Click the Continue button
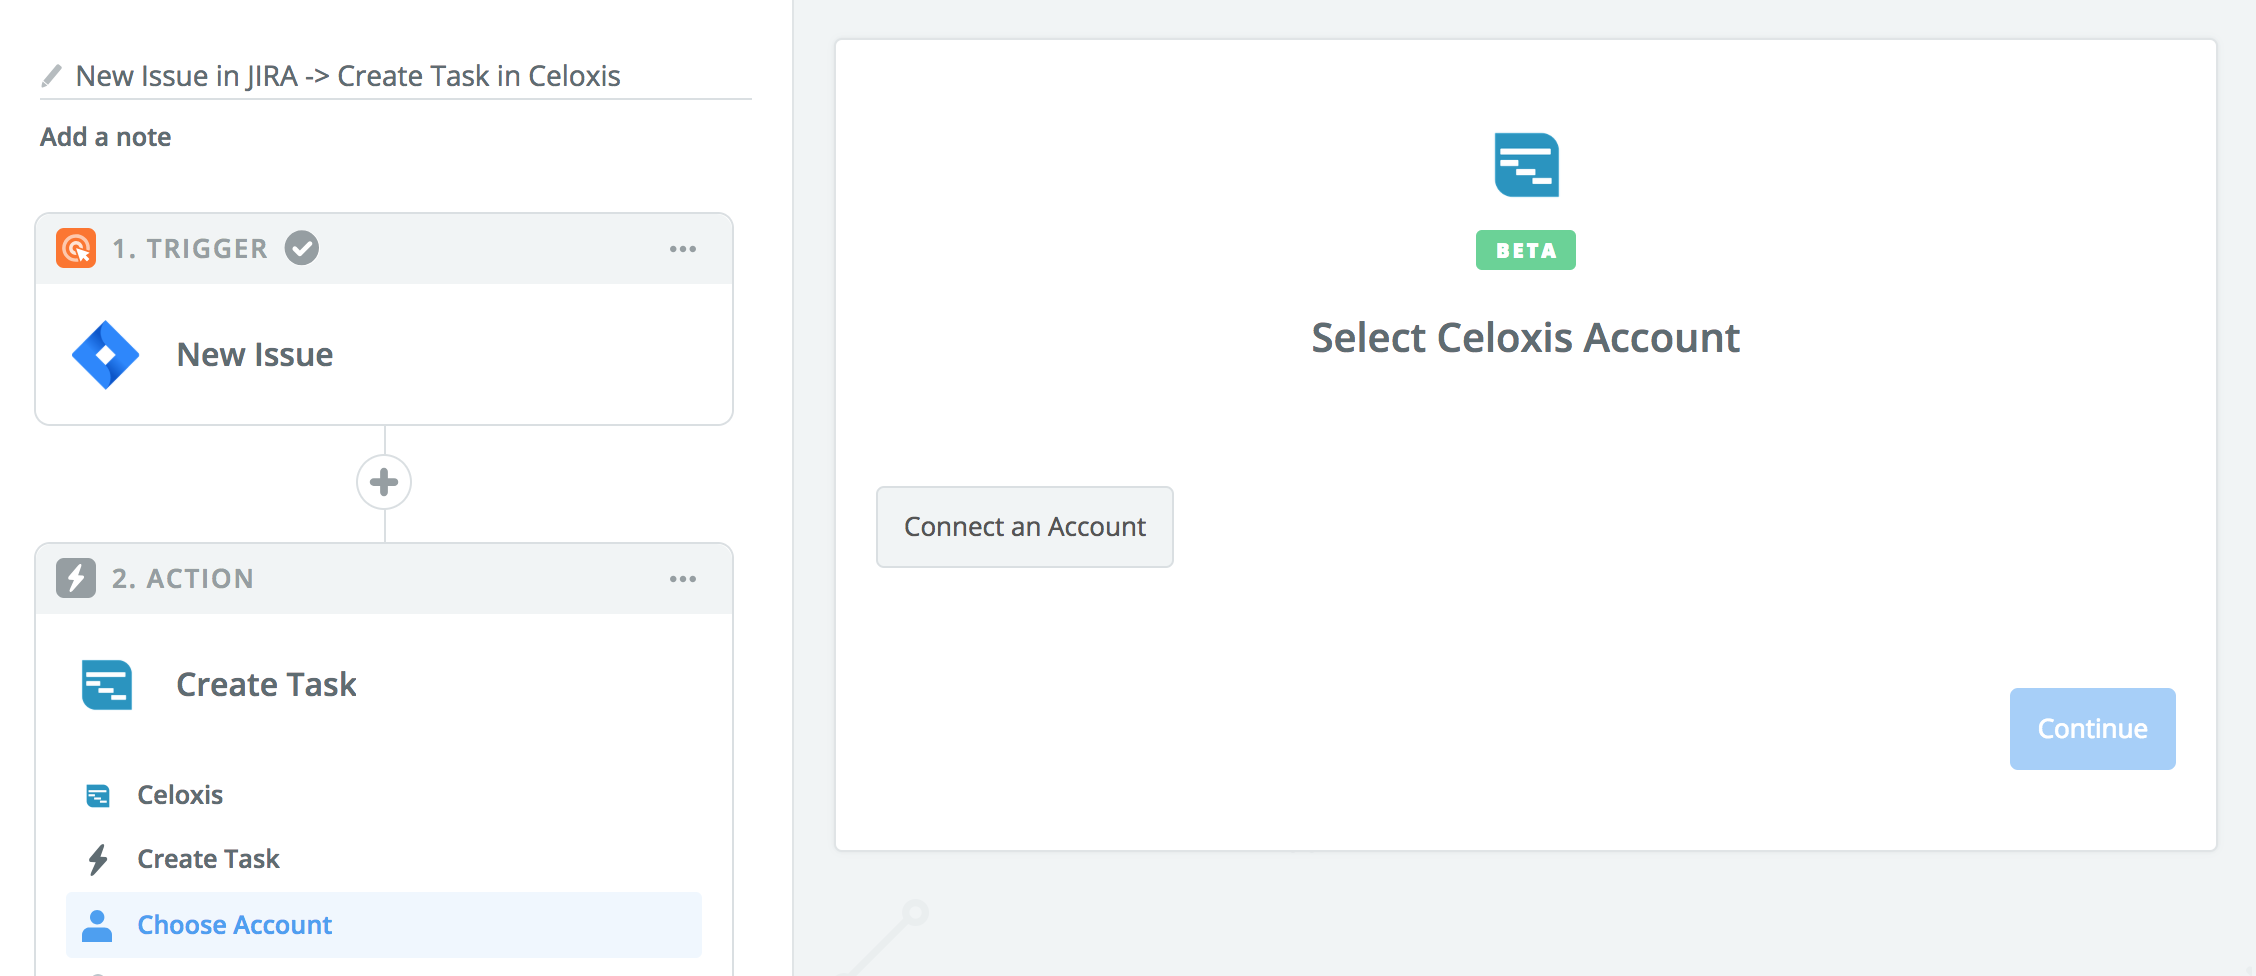This screenshot has width=2256, height=976. click(x=2092, y=729)
